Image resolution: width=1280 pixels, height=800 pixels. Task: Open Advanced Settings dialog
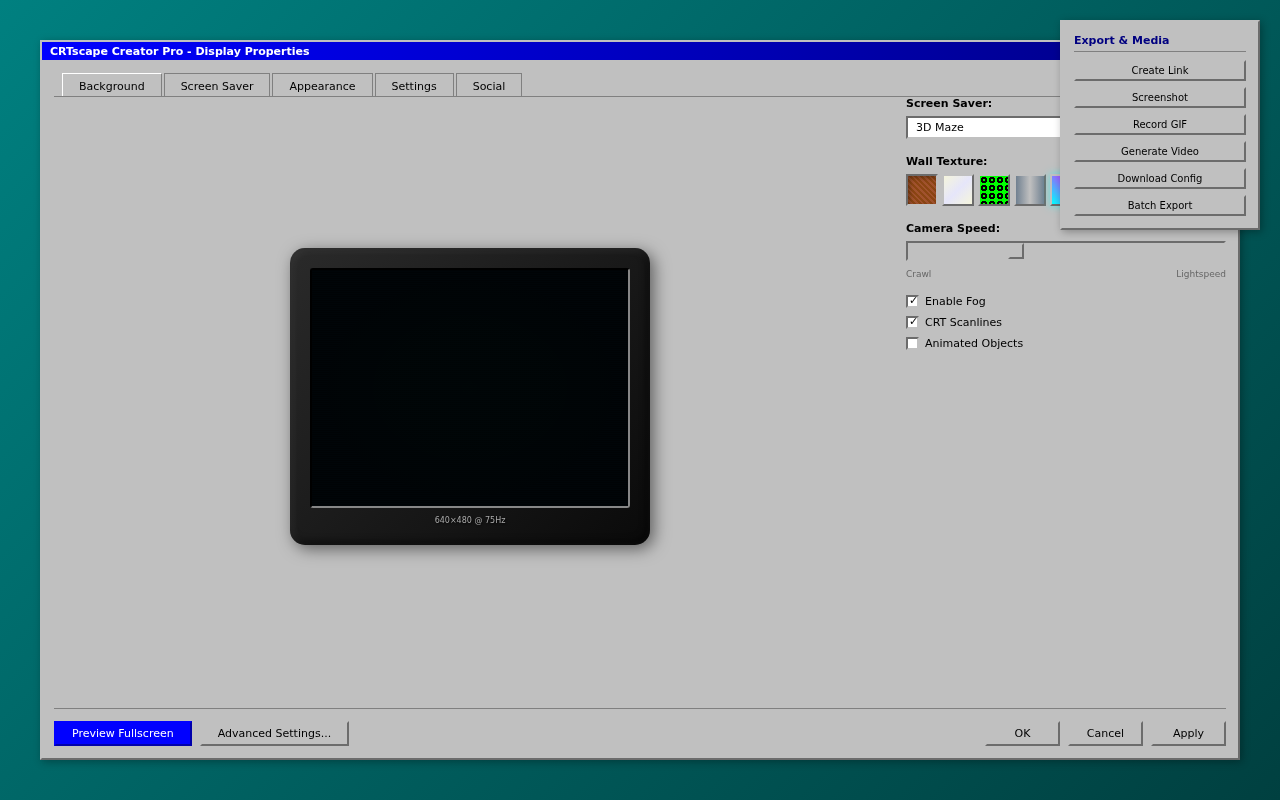274,733
